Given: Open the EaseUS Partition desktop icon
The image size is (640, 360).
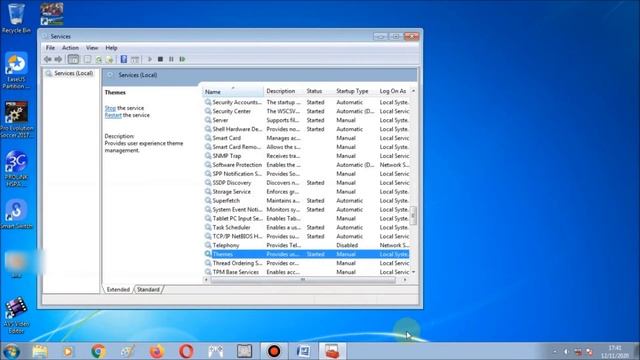Looking at the screenshot, I should (x=16, y=70).
